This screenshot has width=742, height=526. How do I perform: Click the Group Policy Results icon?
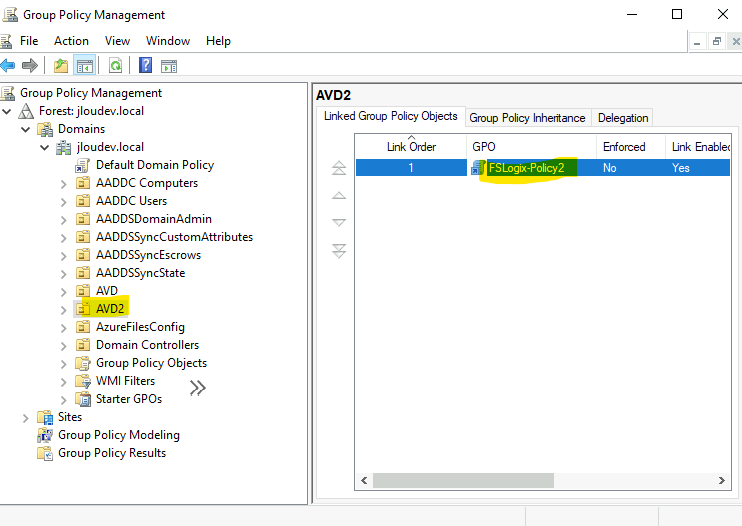click(x=45, y=453)
